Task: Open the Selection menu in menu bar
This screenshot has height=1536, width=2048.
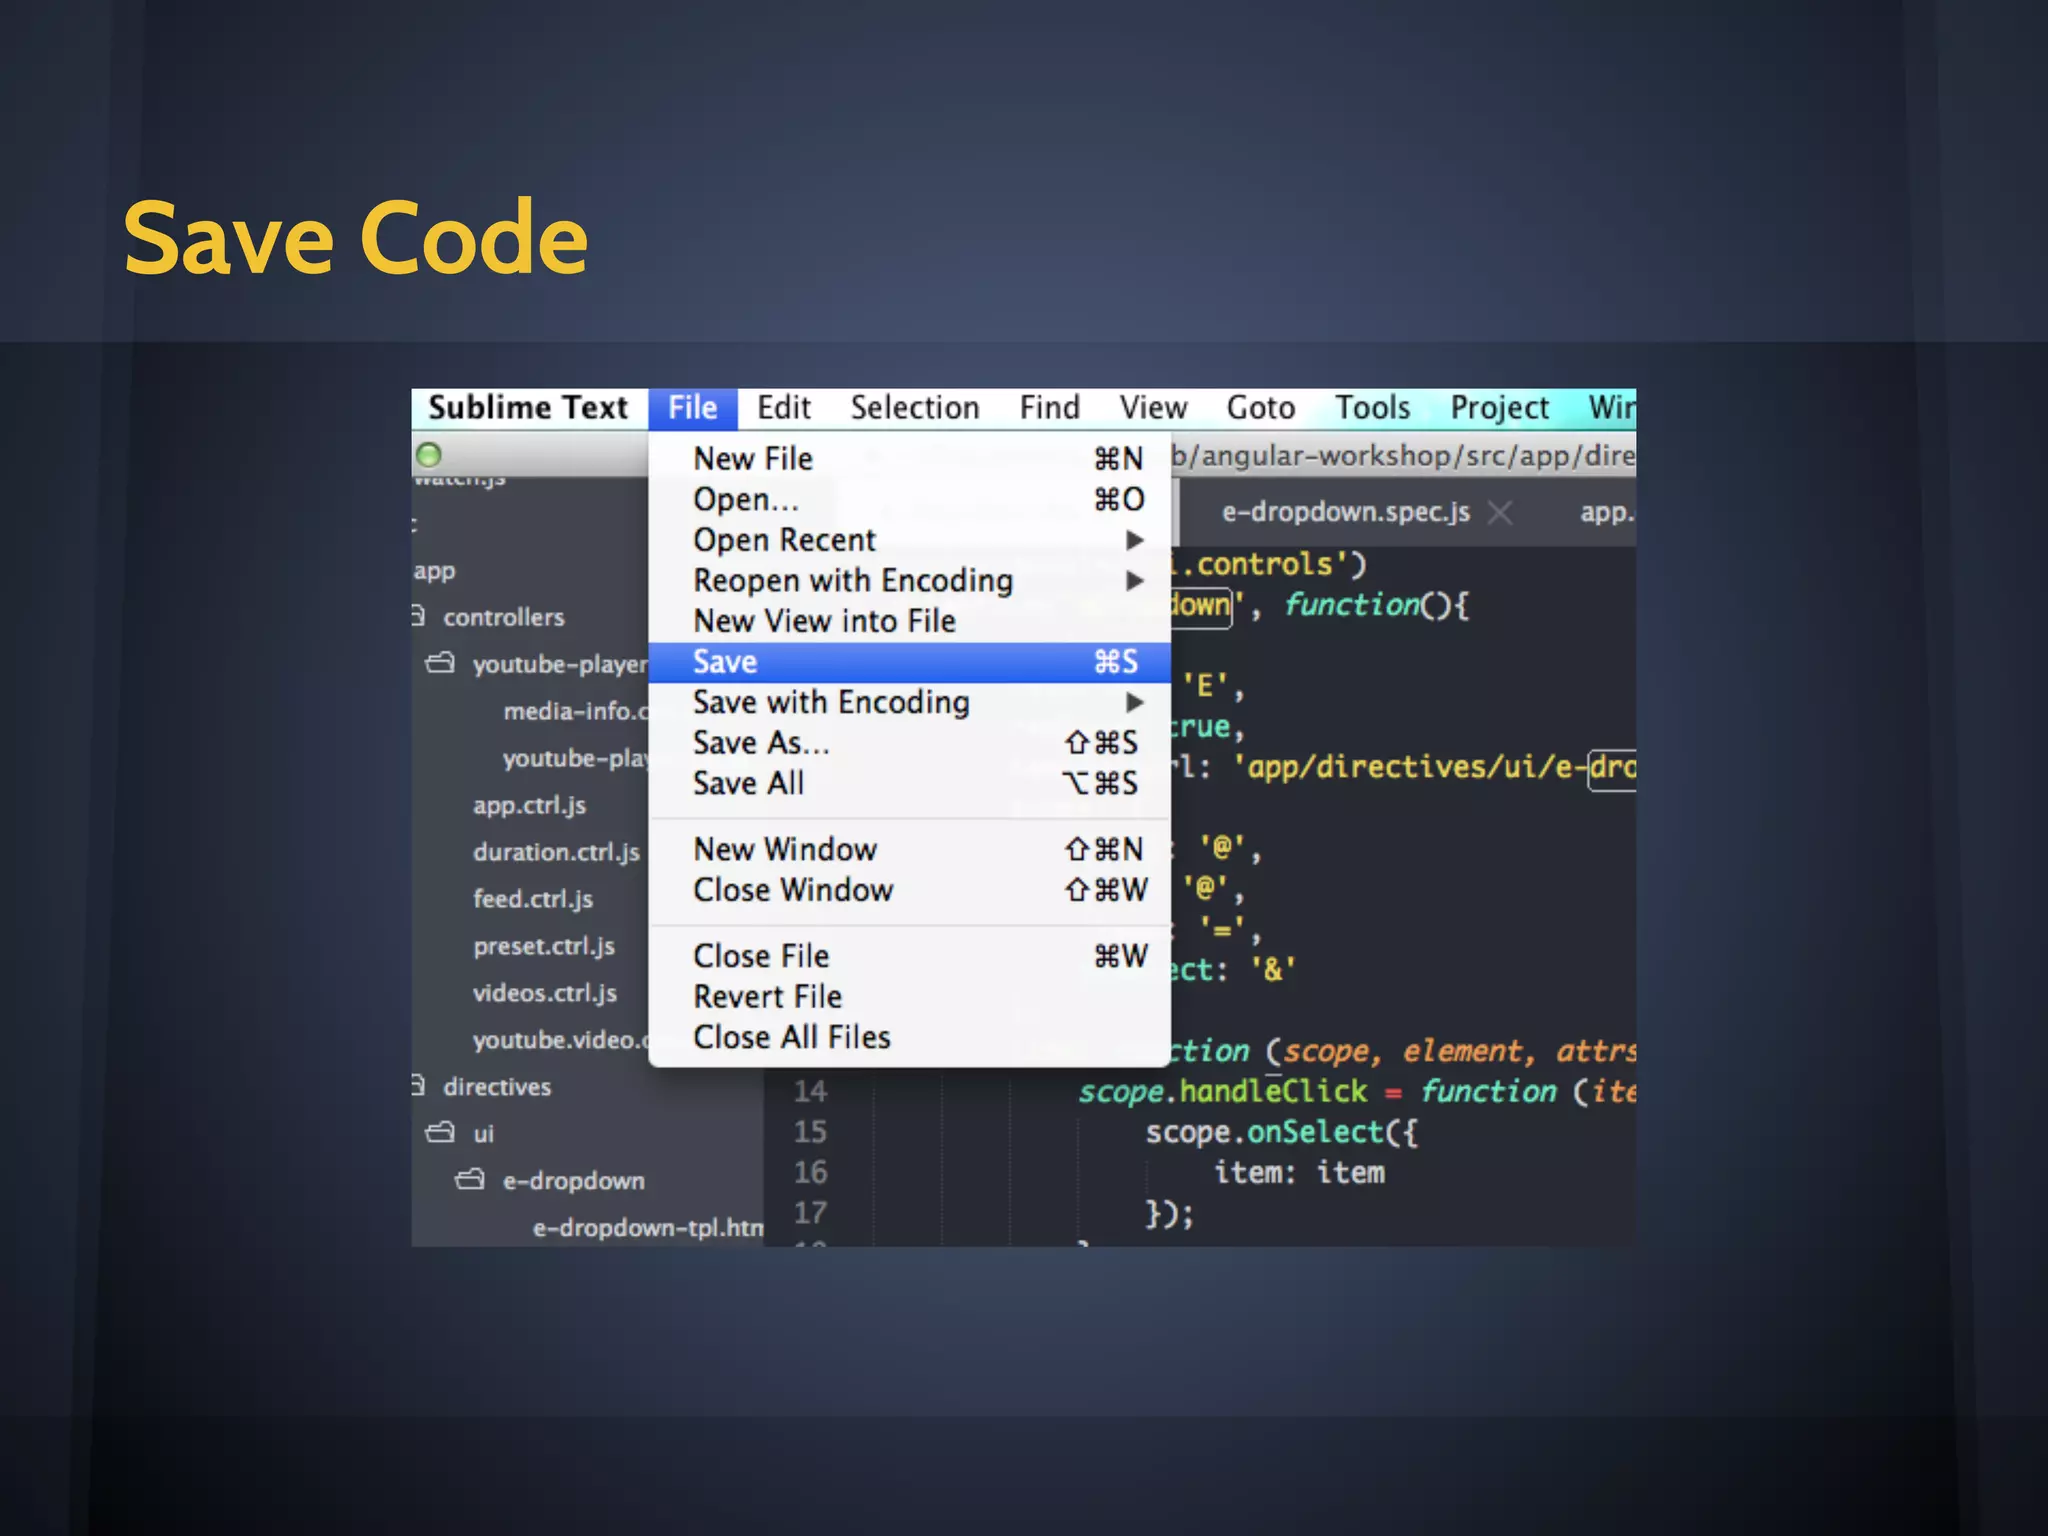Action: pyautogui.click(x=914, y=408)
